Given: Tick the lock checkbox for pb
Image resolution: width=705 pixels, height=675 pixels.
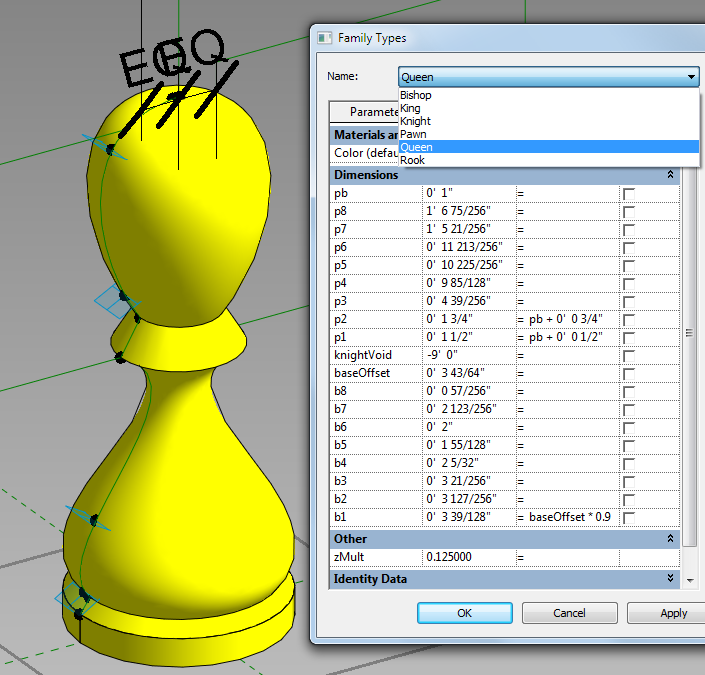Looking at the screenshot, I should click(x=629, y=194).
